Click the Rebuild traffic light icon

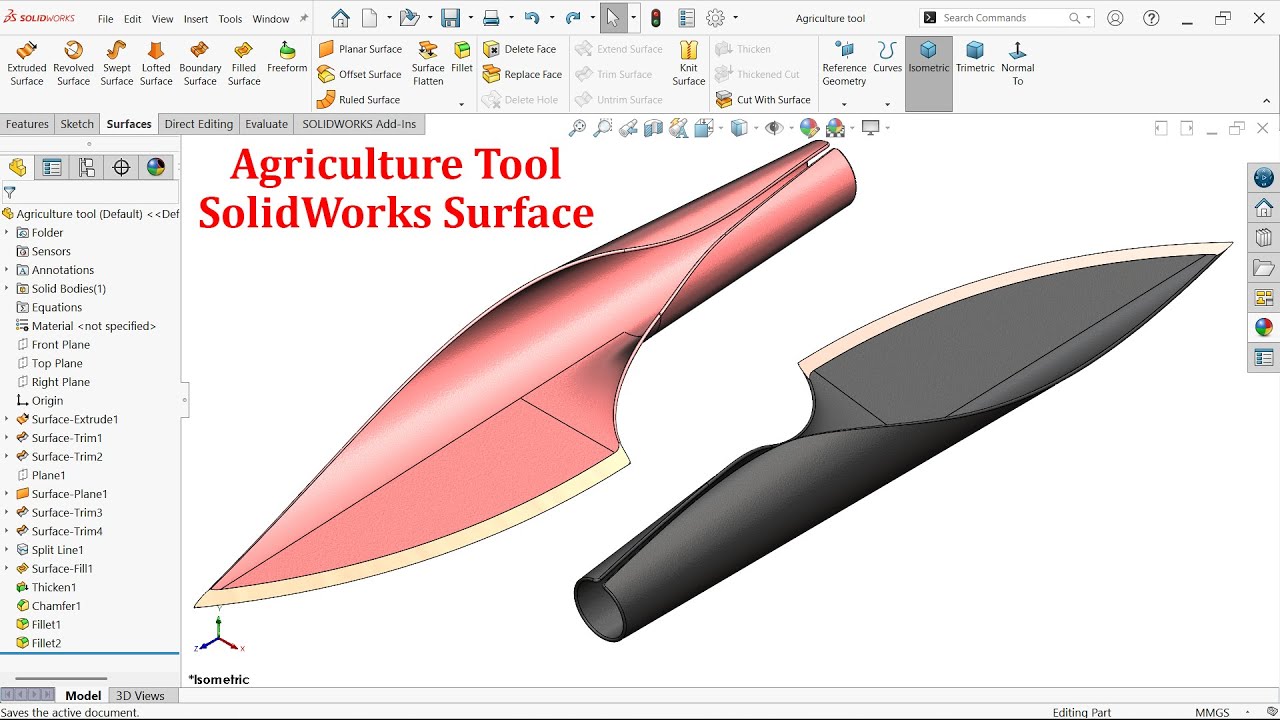(656, 18)
